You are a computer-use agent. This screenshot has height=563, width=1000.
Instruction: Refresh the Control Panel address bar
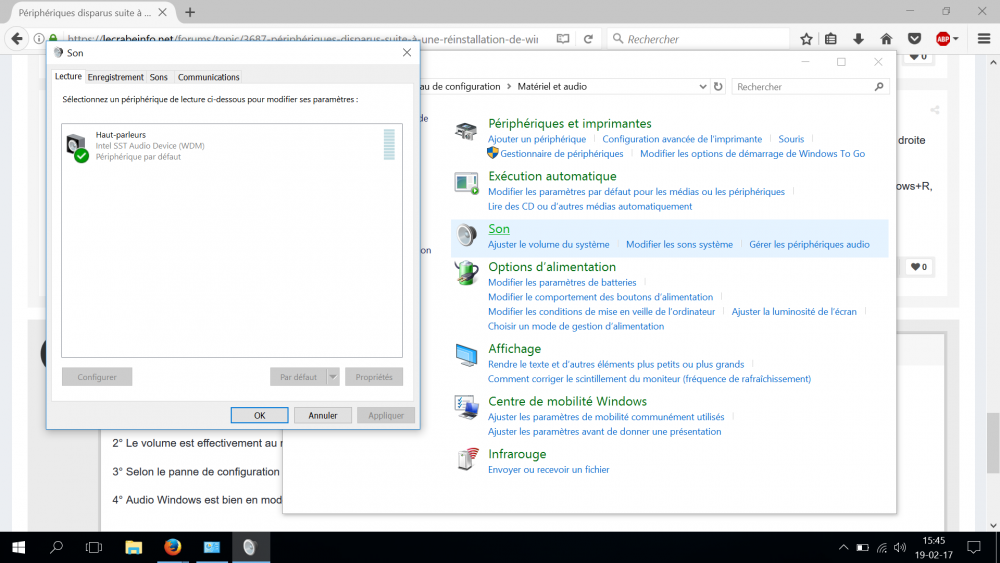(x=718, y=87)
